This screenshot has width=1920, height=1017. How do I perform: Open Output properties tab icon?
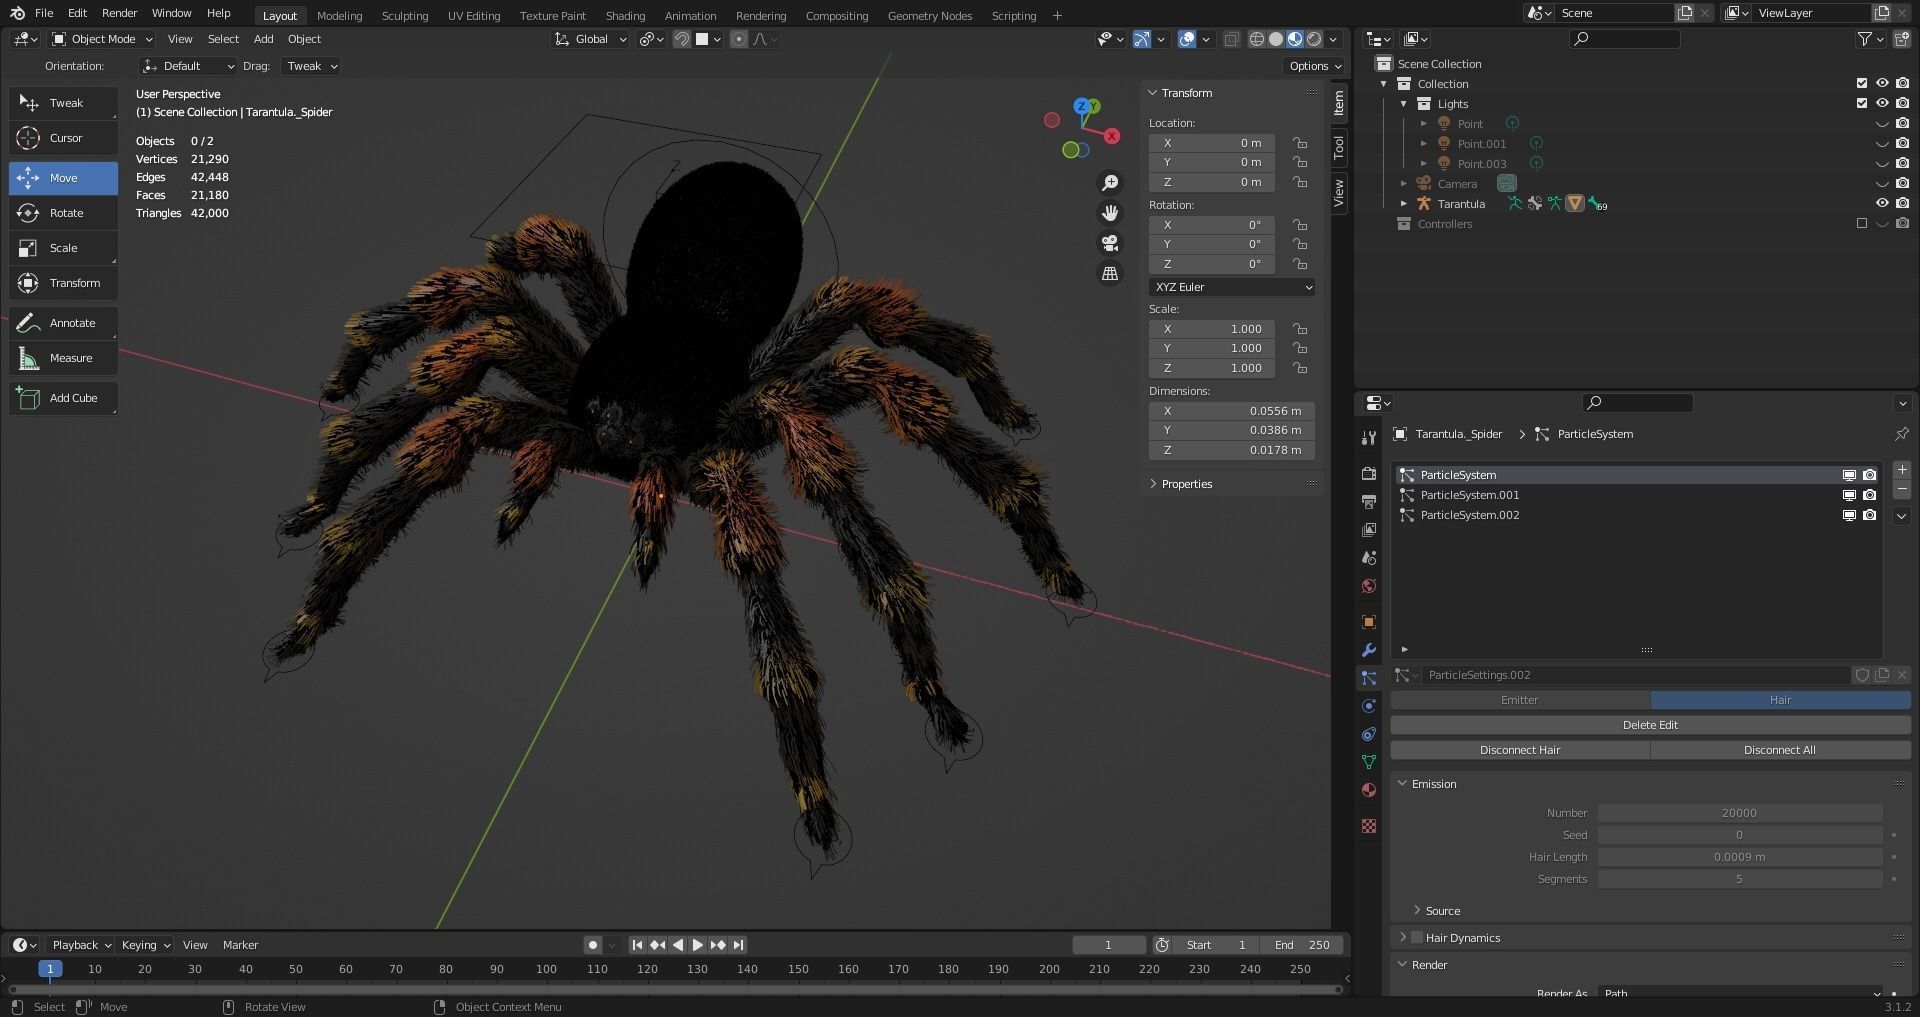(x=1369, y=501)
